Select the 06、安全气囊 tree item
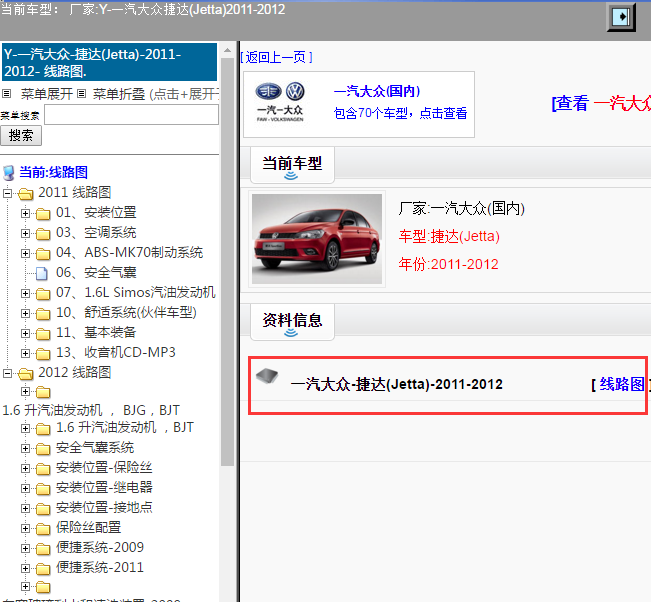Image resolution: width=651 pixels, height=602 pixels. pos(96,273)
